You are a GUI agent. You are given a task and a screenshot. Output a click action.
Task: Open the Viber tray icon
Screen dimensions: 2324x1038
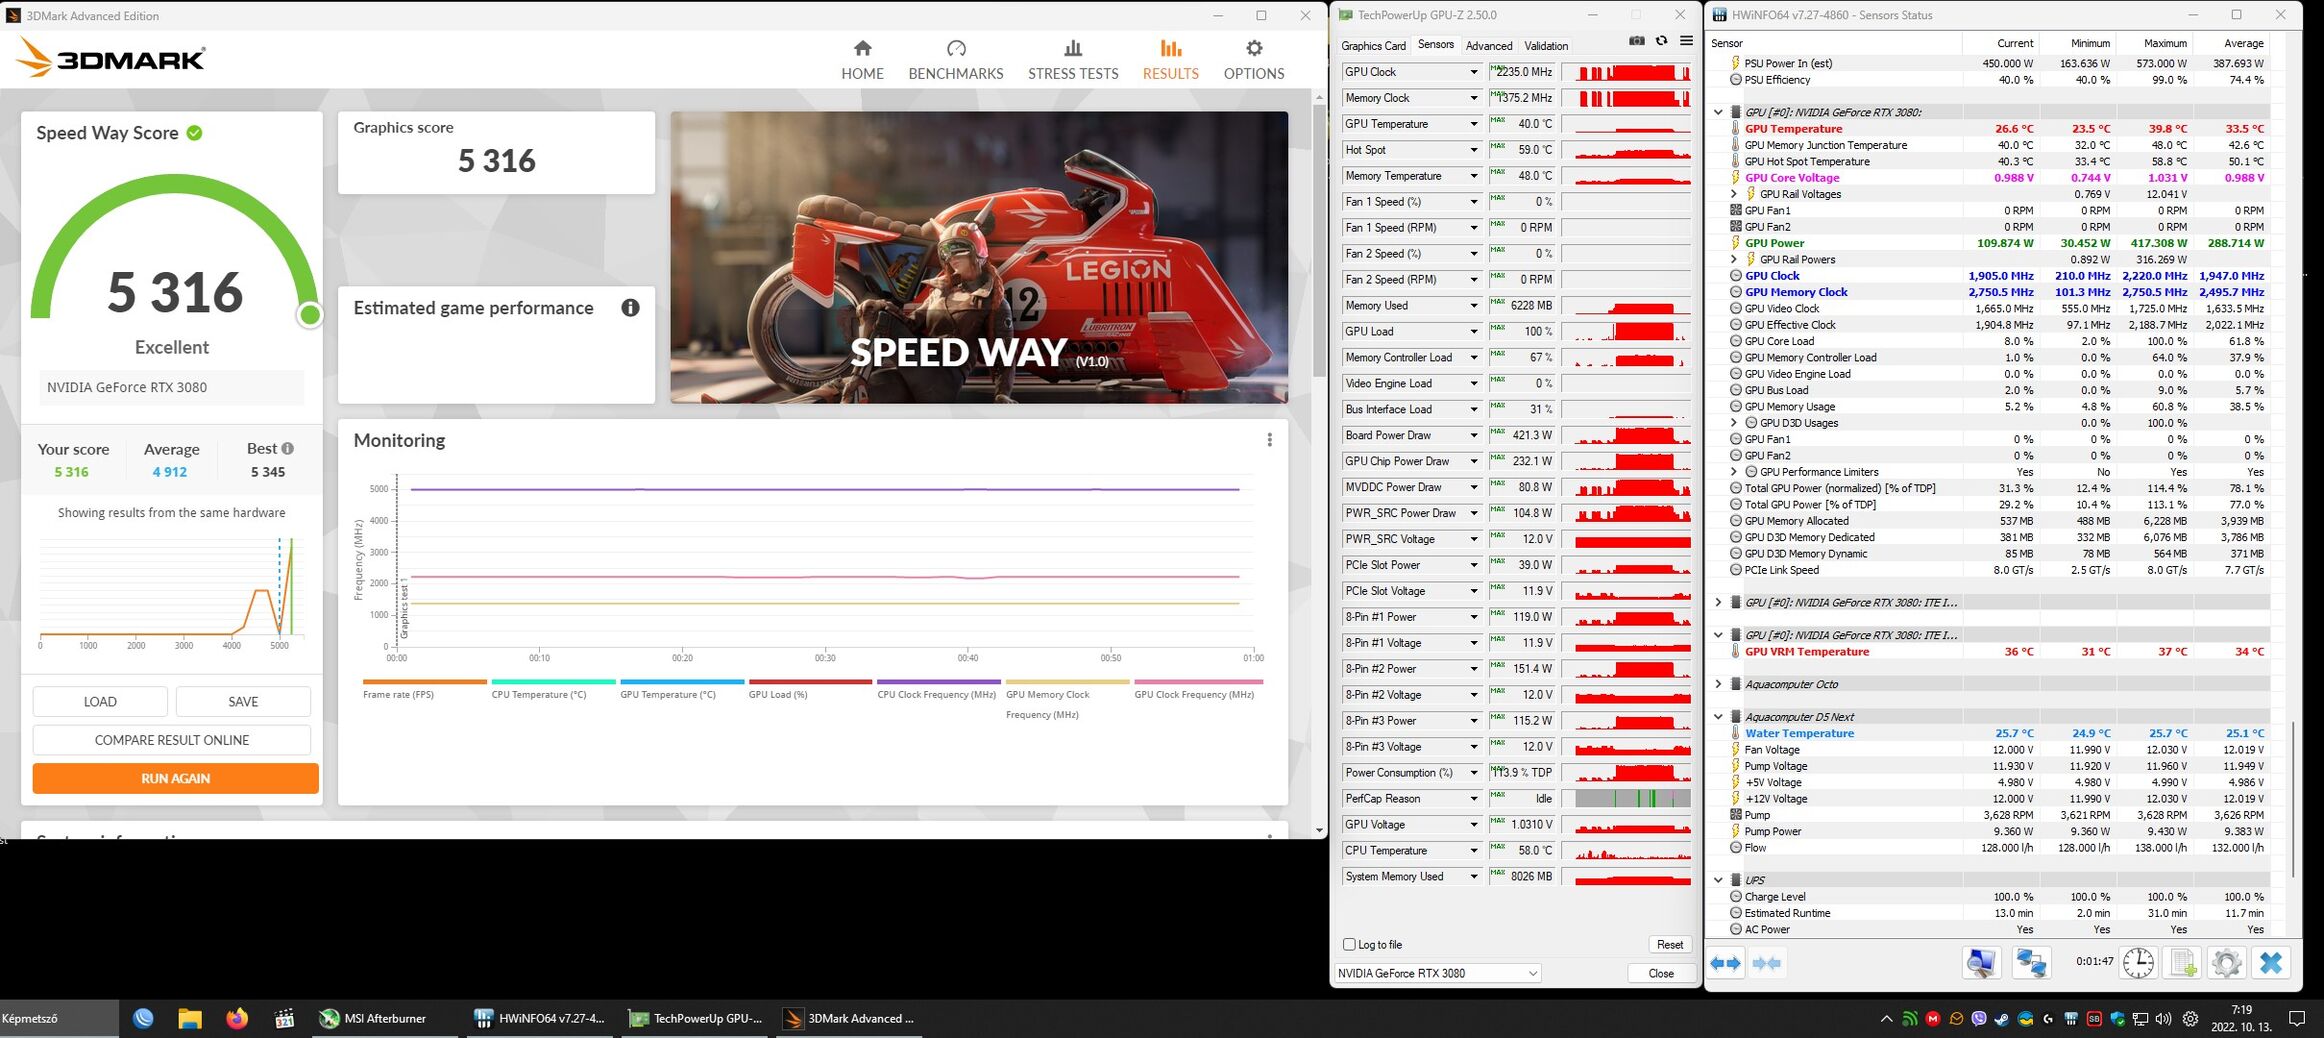[x=1979, y=1019]
